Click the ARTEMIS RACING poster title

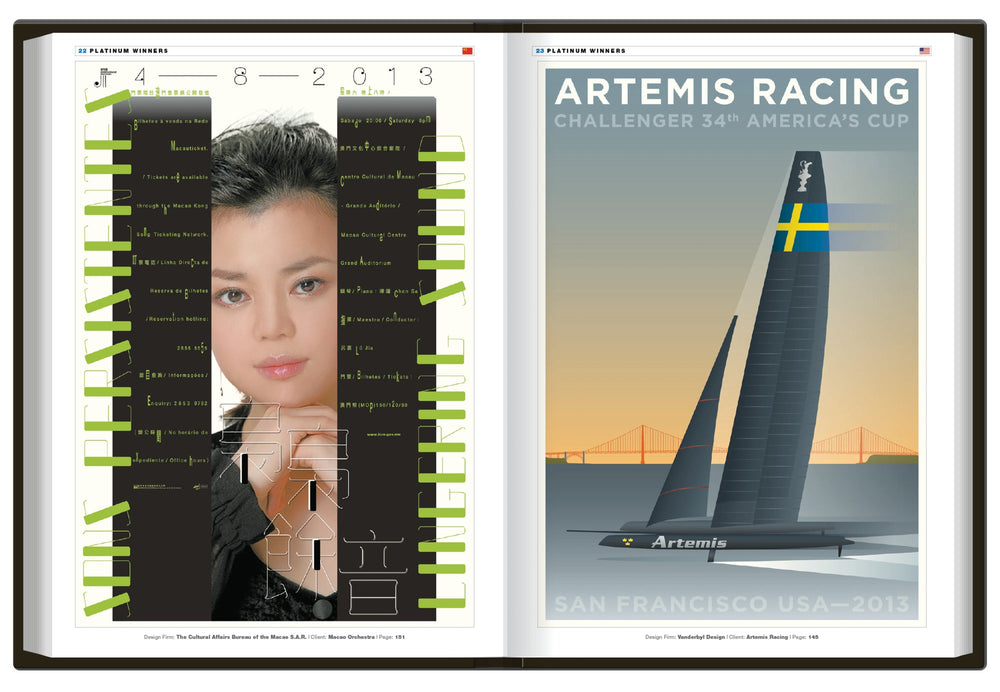click(732, 91)
